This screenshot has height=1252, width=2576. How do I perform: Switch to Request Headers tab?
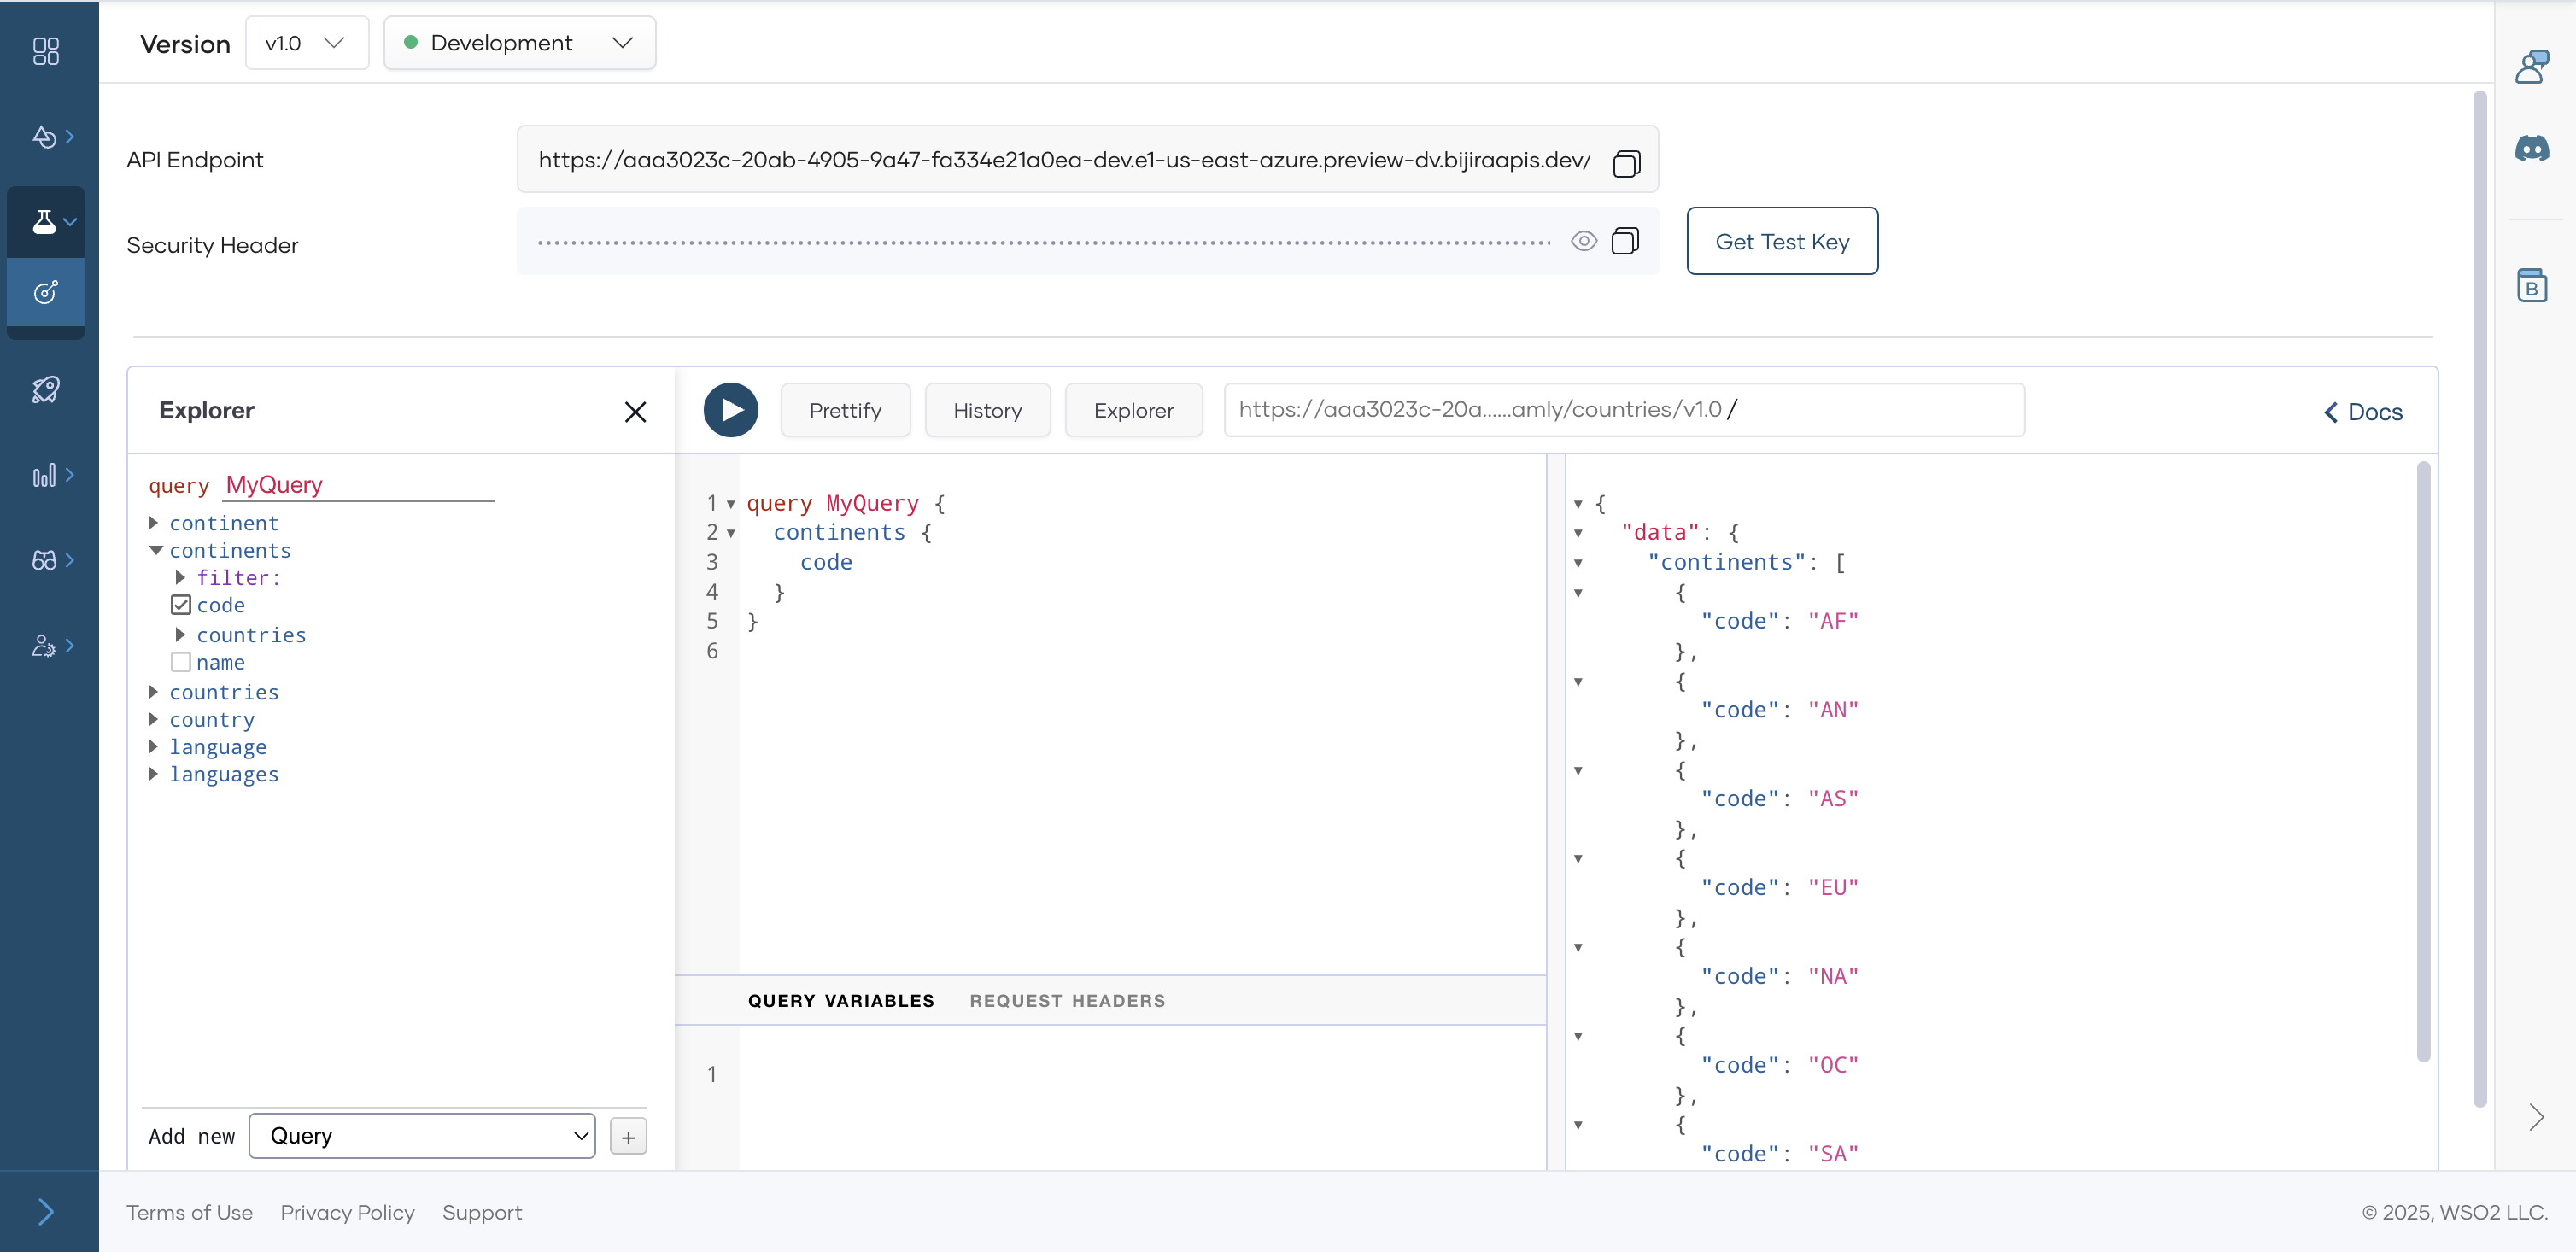click(1067, 1001)
